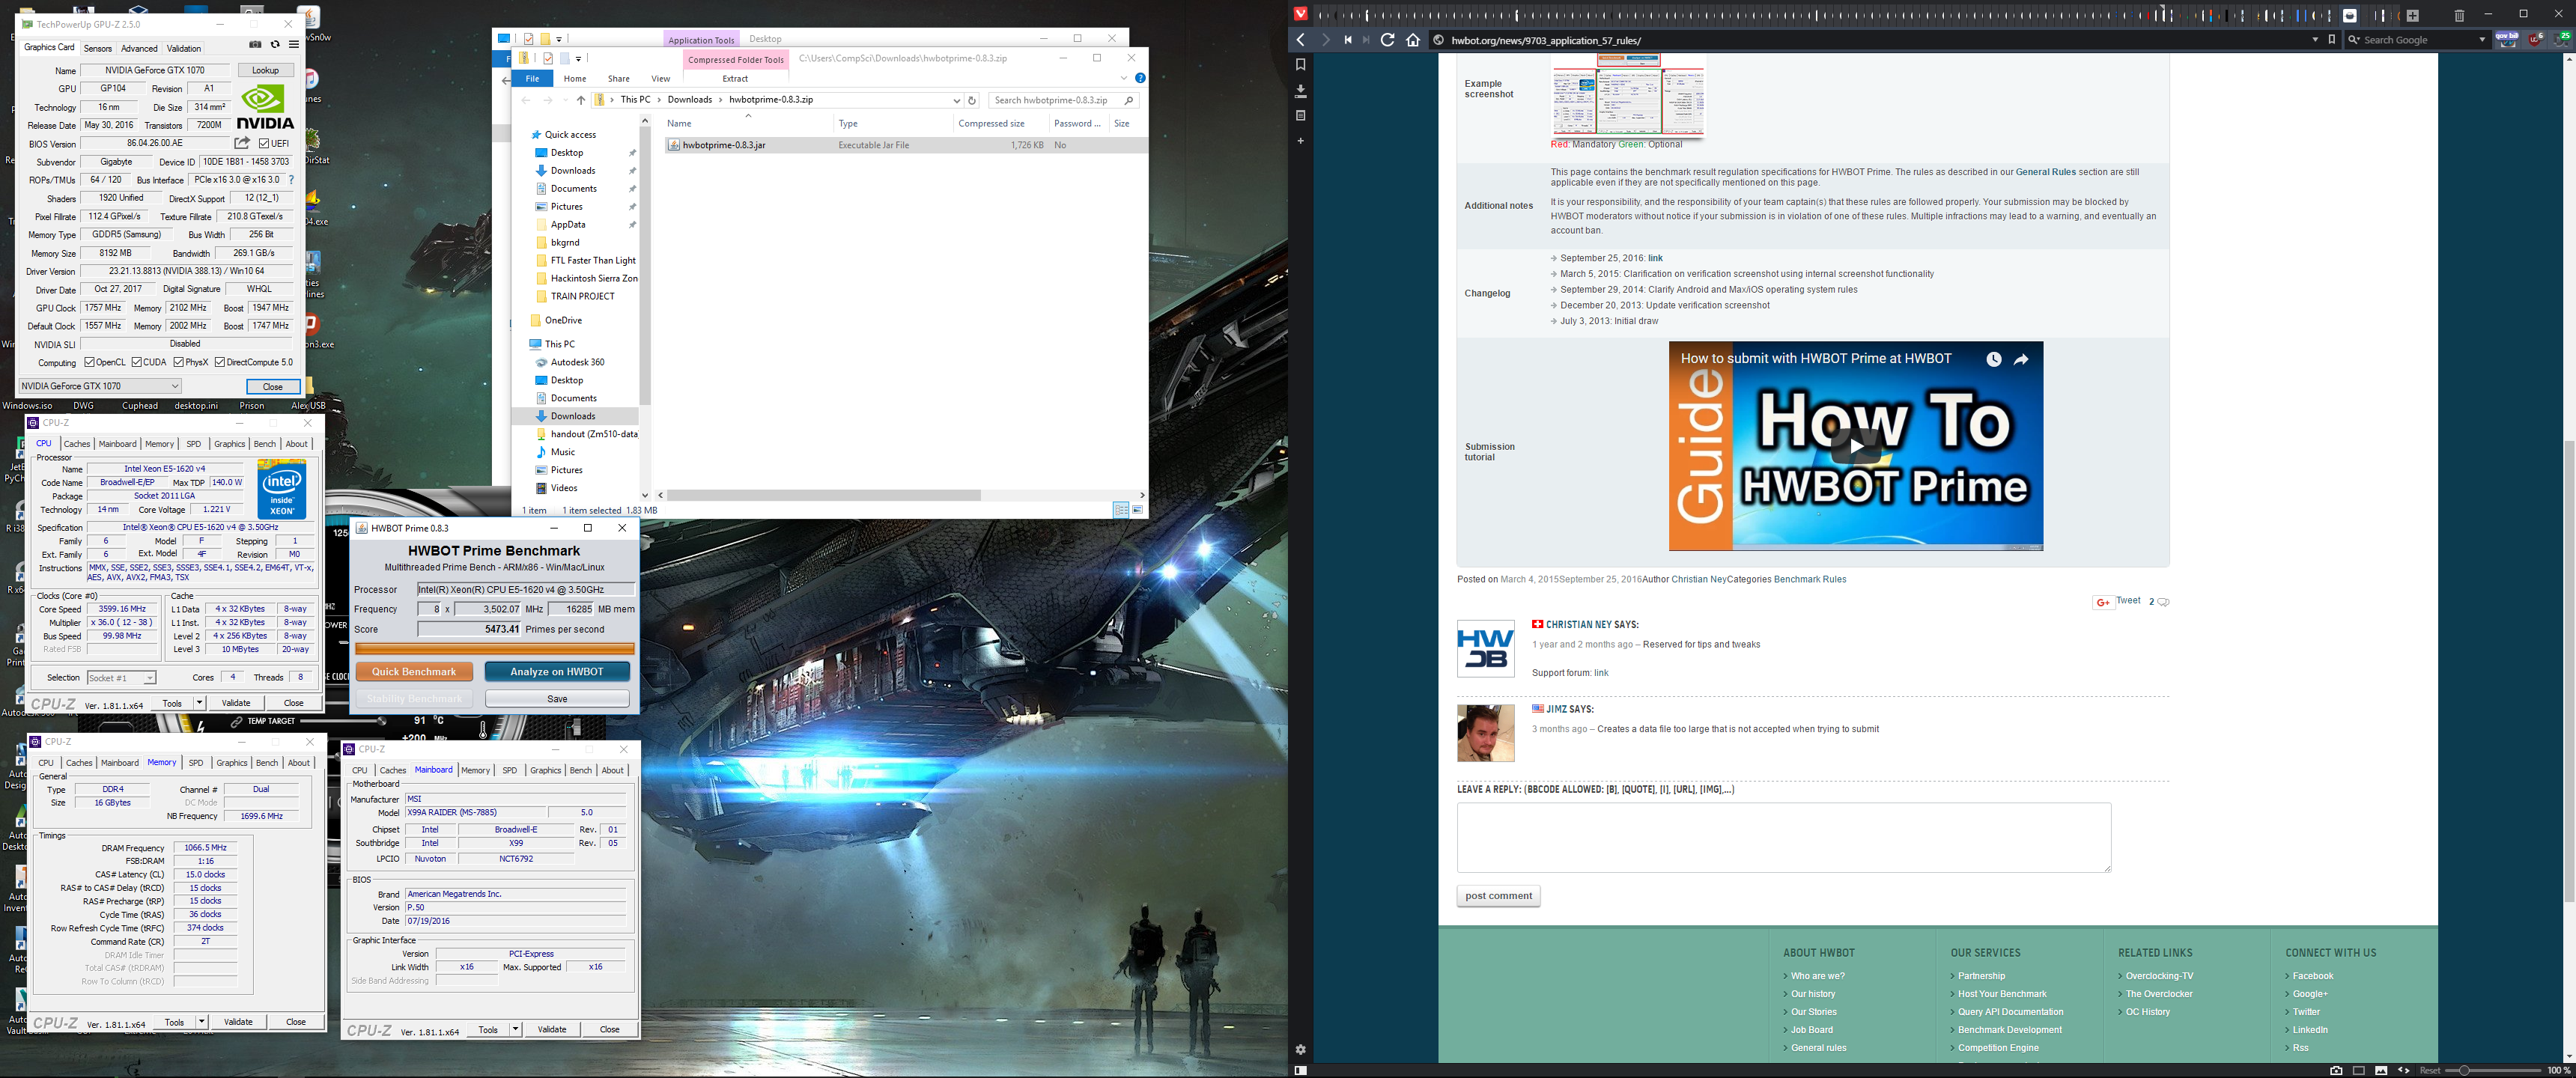Viewport: 2576px width, 1078px height.
Task: Toggle CUDA checkbox
Action: point(137,362)
